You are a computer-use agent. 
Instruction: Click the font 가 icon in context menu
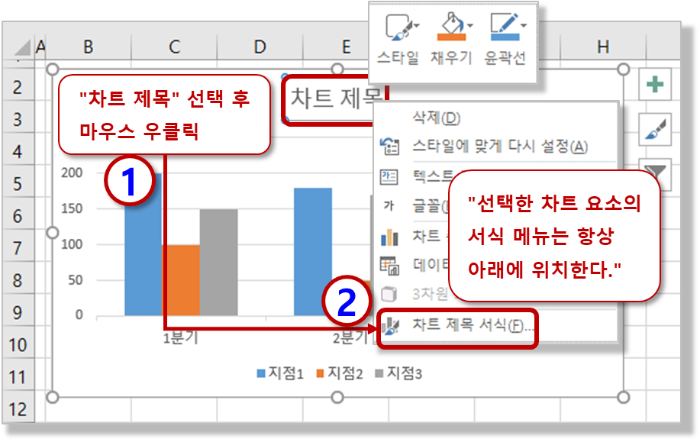point(389,205)
